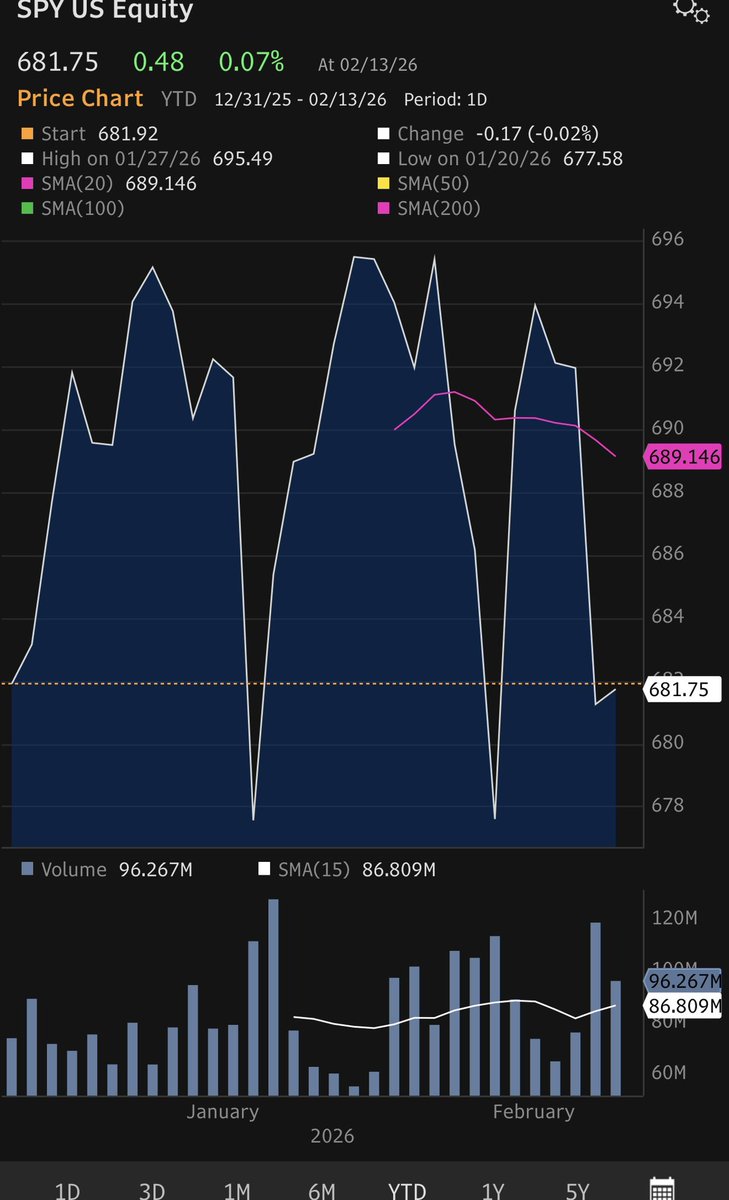This screenshot has width=729, height=1200.
Task: Toggle the SMA(200) legend swatch
Action: point(383,209)
